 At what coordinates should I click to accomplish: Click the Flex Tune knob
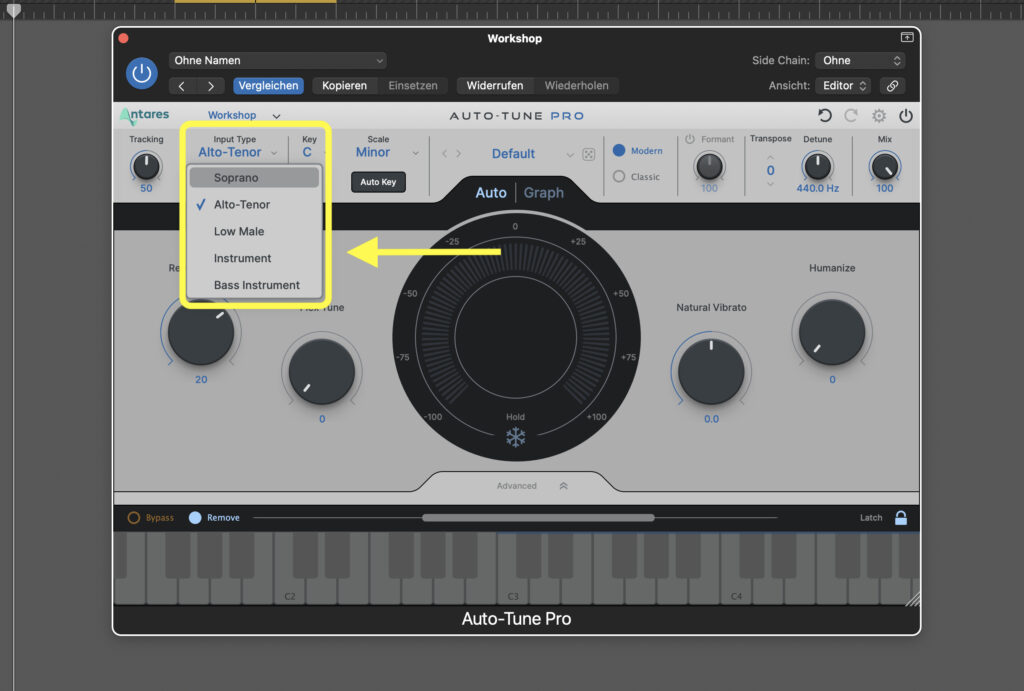pos(322,371)
